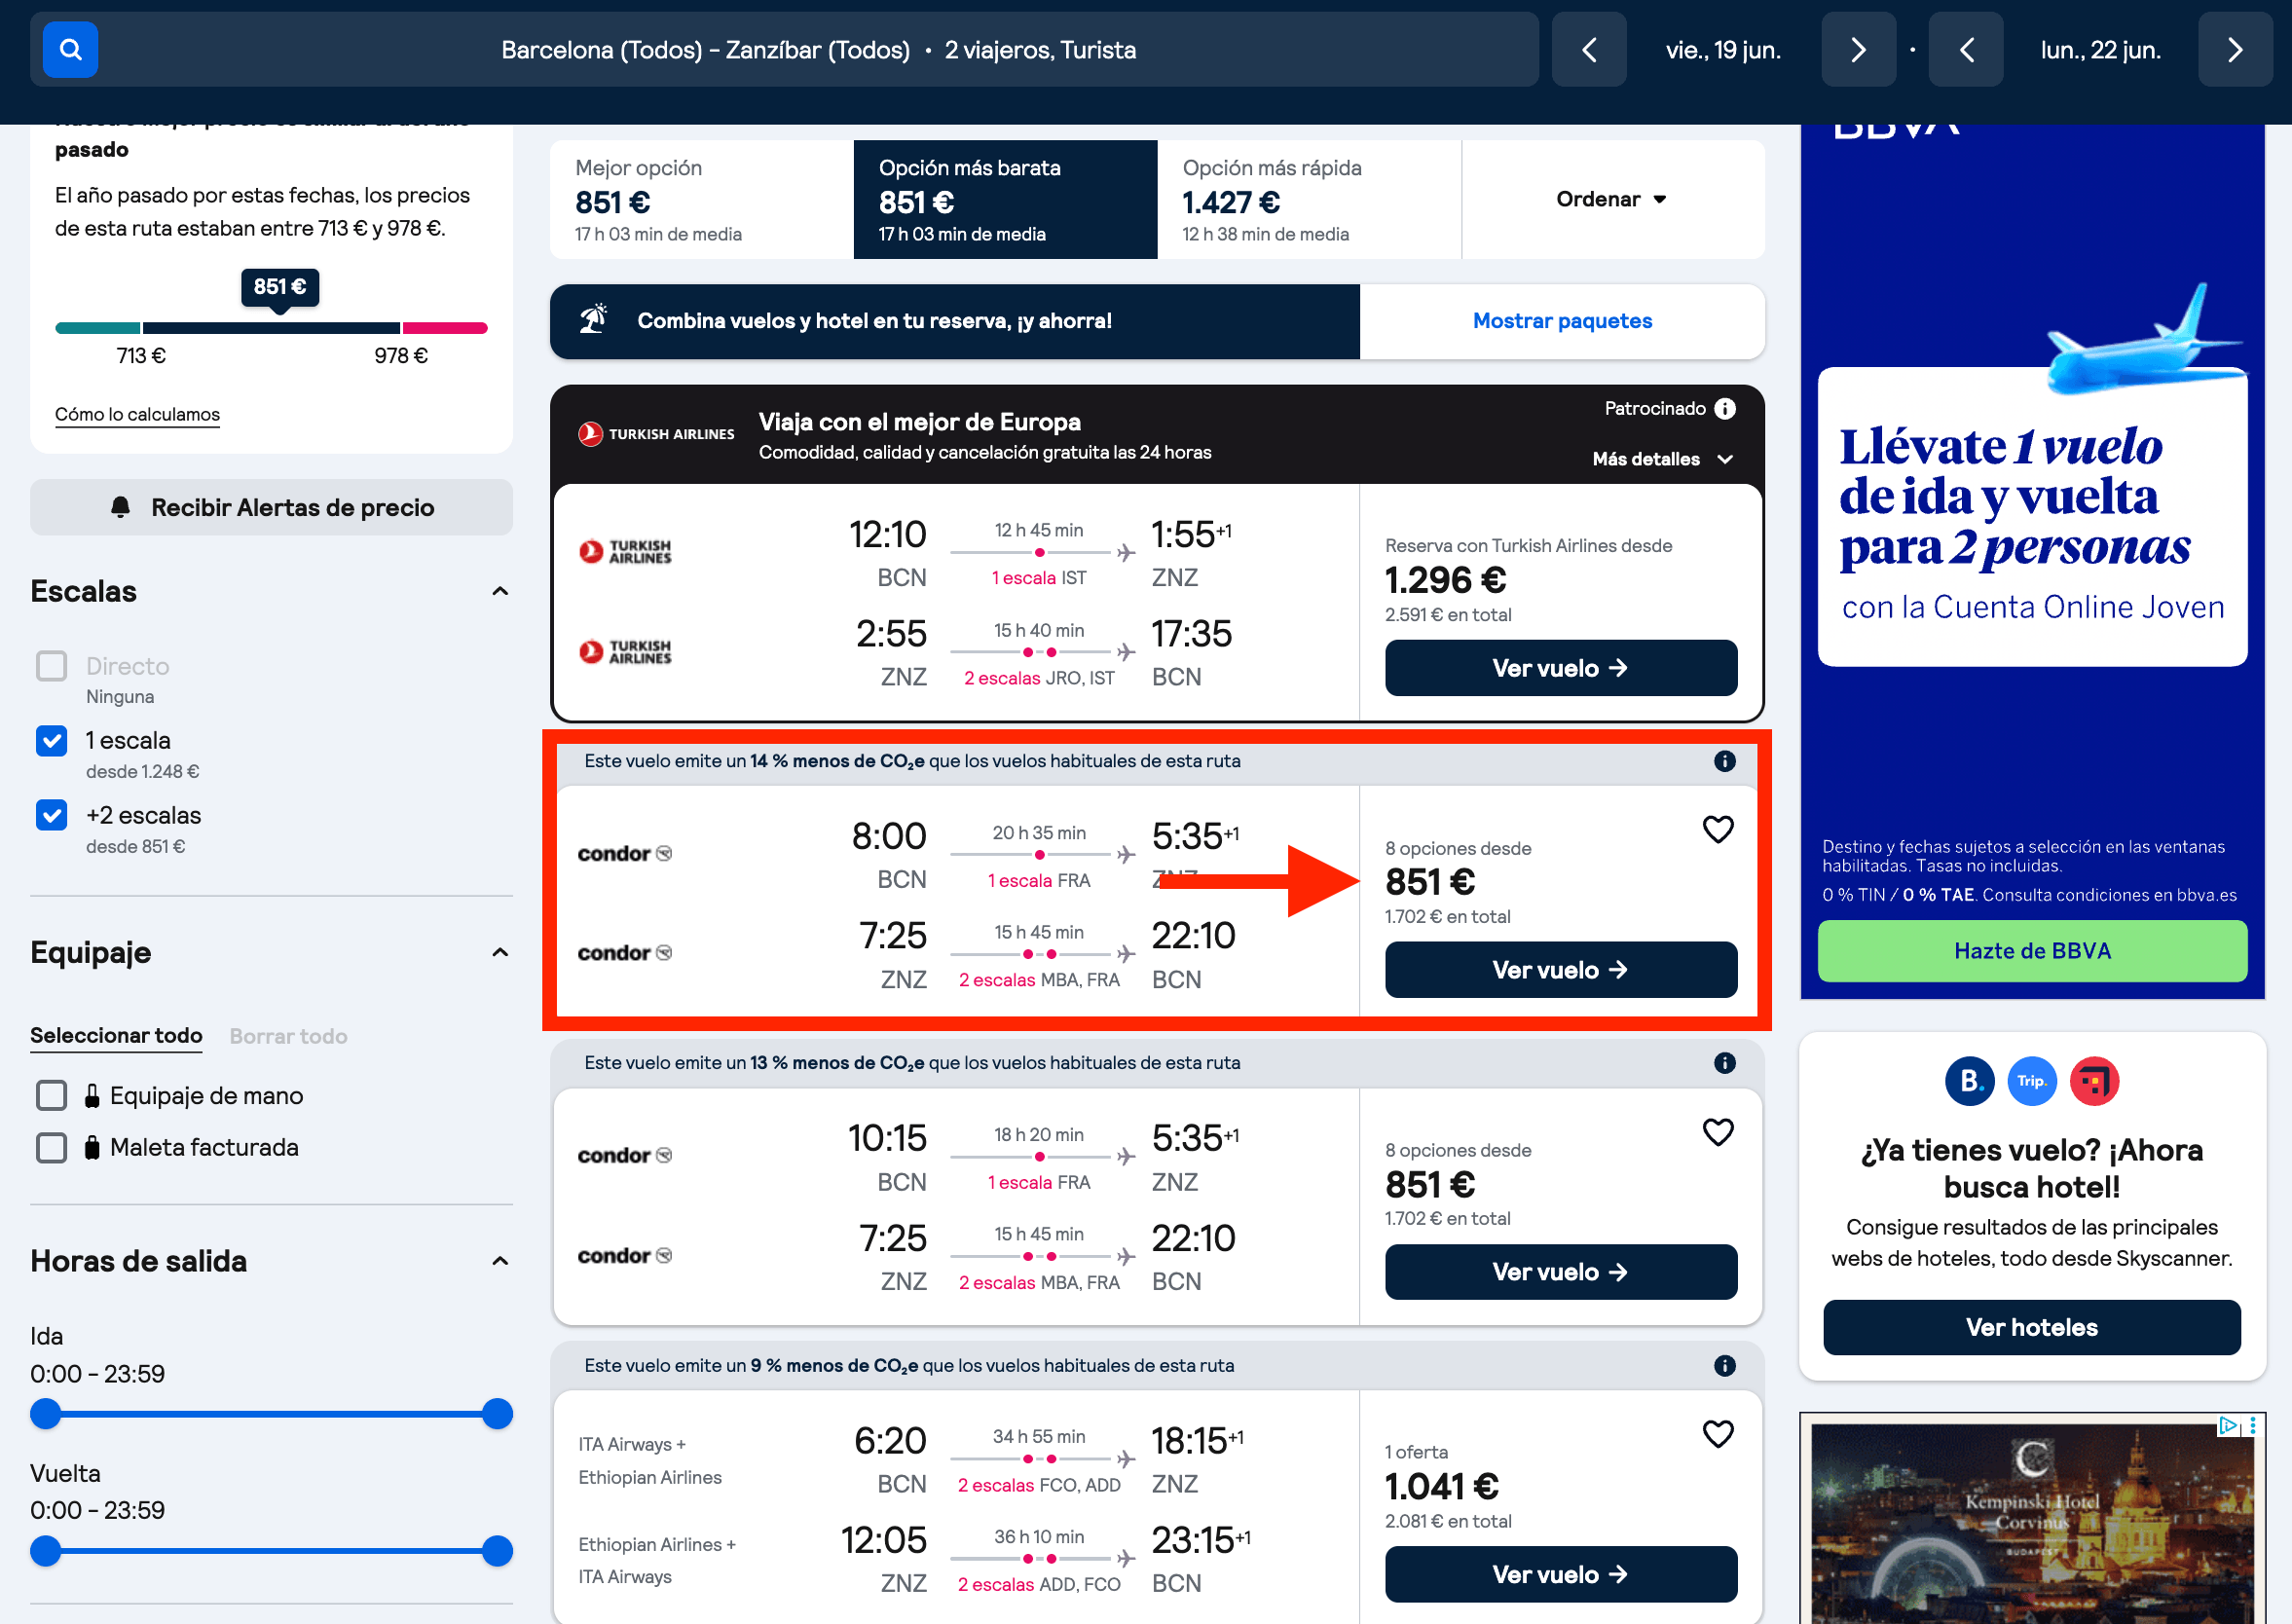The width and height of the screenshot is (2292, 1624).
Task: Click Turkish Airlines logo on 2:55 return flight
Action: (x=625, y=652)
